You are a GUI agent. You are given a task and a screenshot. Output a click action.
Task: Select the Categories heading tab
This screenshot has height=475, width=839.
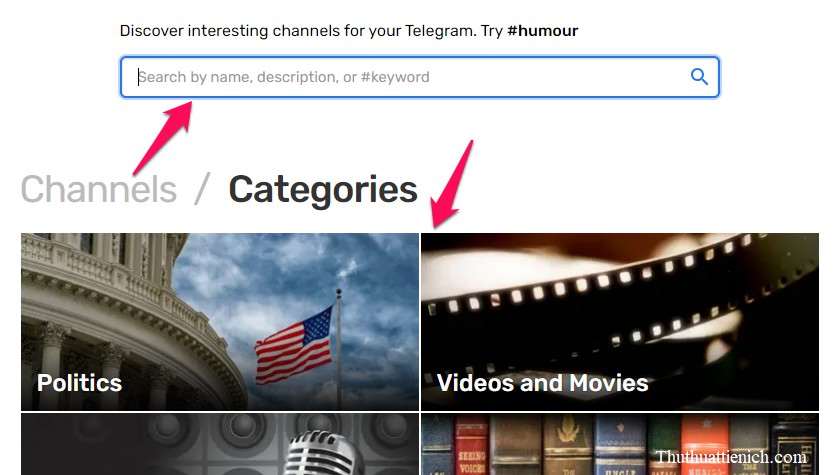click(x=323, y=190)
